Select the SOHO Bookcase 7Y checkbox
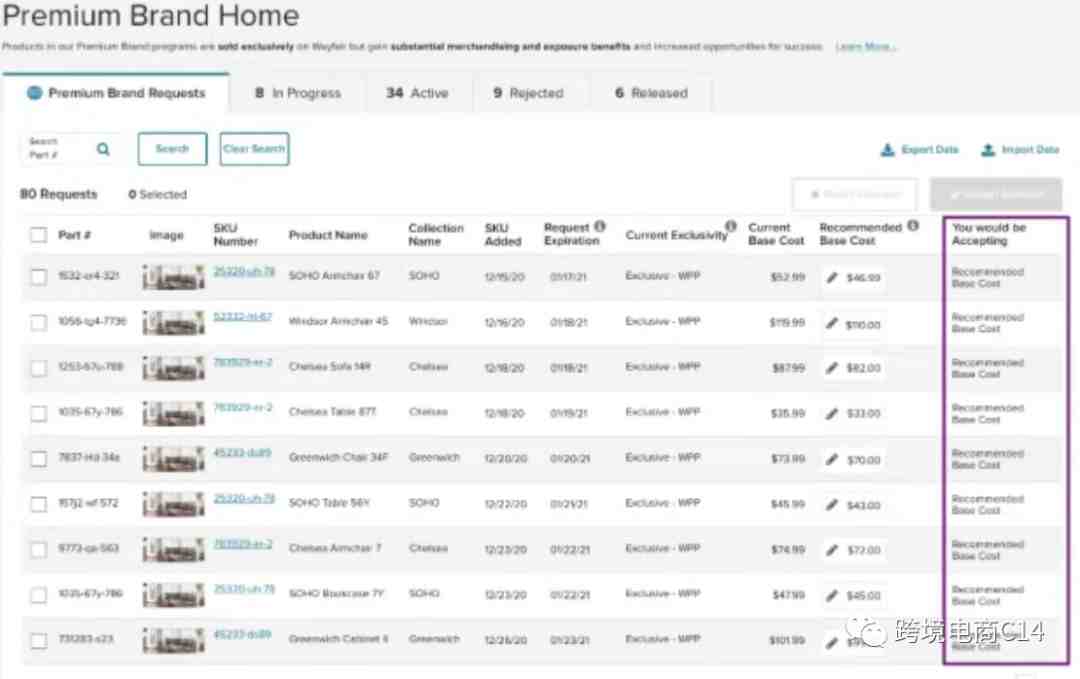 coord(39,595)
